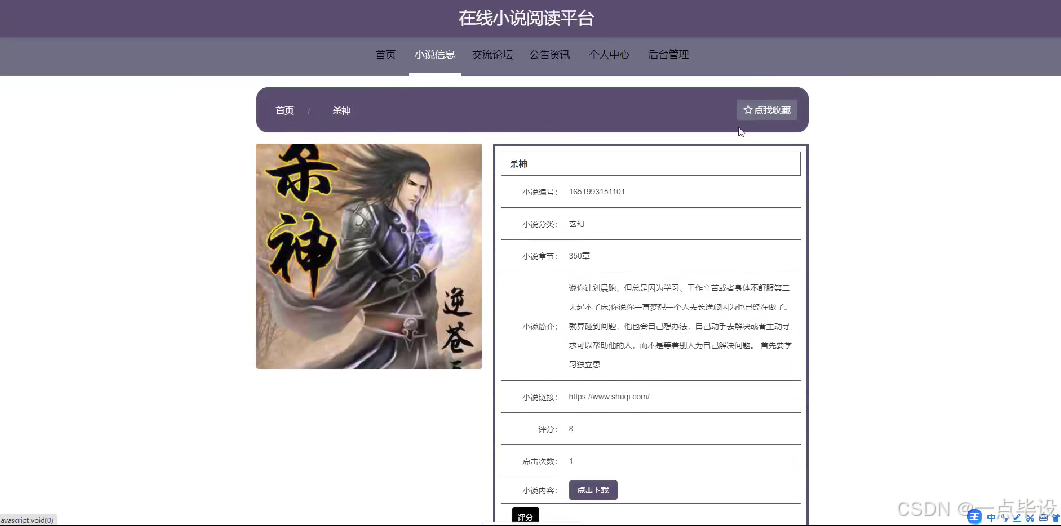Click the 在线小说阅读平台 site title
Image resolution: width=1061 pixels, height=526 pixels.
(526, 18)
